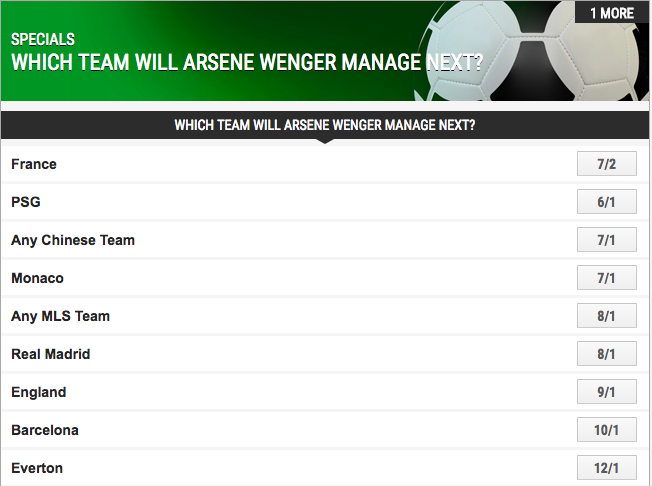Image resolution: width=652 pixels, height=486 pixels.
Task: Click the England 9/1 odds button
Action: pyautogui.click(x=606, y=392)
